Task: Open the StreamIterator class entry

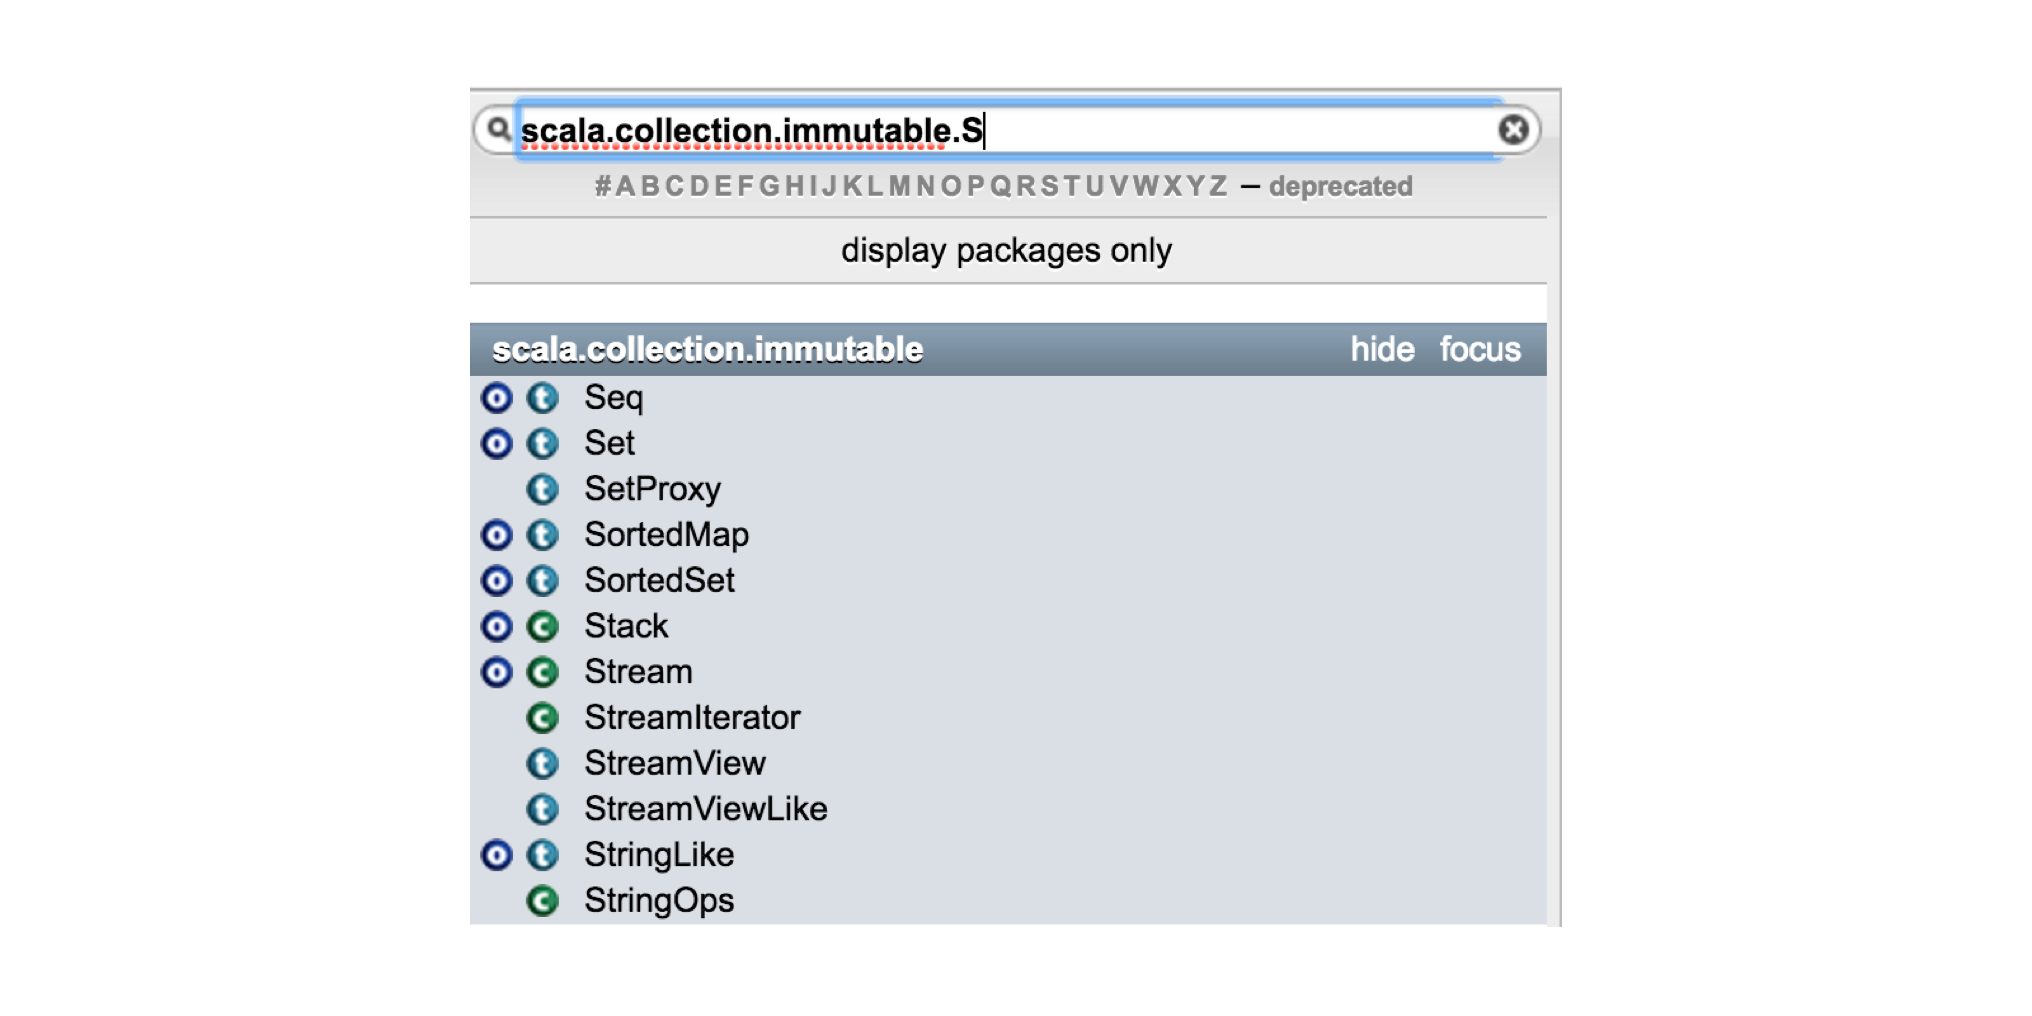Action: 691,716
